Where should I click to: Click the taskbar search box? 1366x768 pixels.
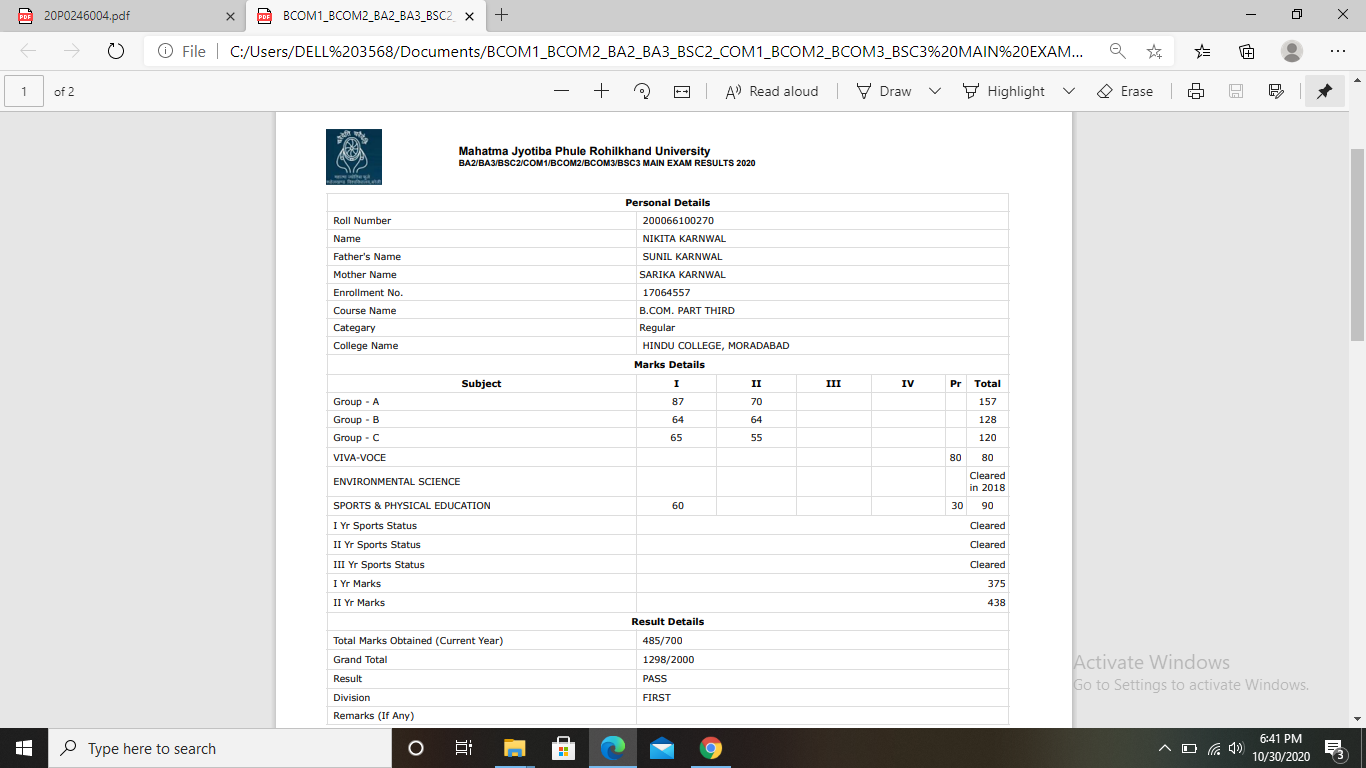coord(220,748)
